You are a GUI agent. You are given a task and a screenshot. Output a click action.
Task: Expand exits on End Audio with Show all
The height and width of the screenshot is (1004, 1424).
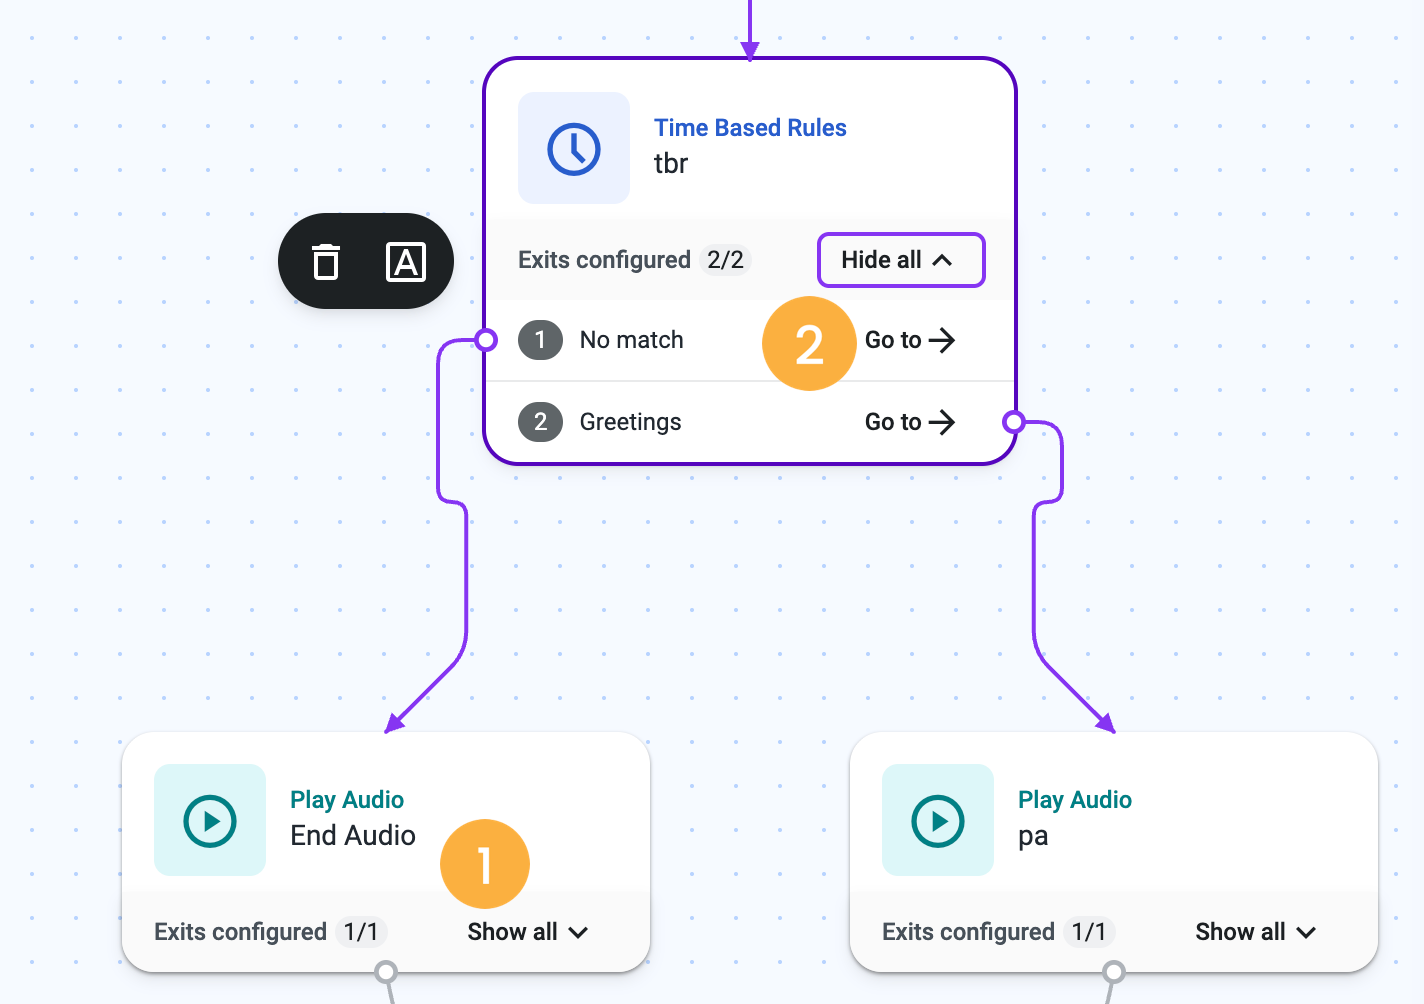528,932
